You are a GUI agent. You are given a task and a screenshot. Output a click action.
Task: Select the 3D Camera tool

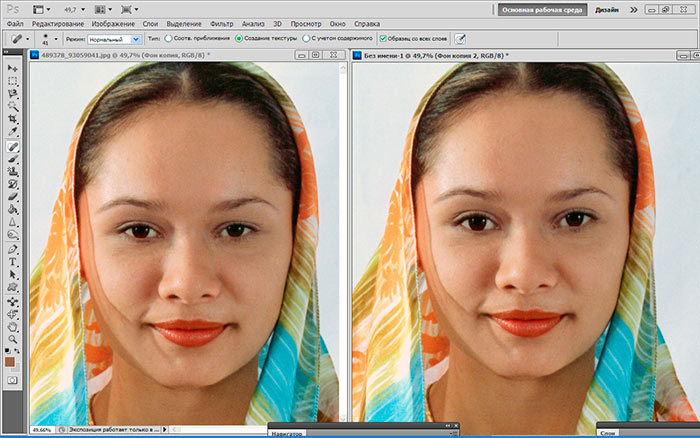point(12,314)
